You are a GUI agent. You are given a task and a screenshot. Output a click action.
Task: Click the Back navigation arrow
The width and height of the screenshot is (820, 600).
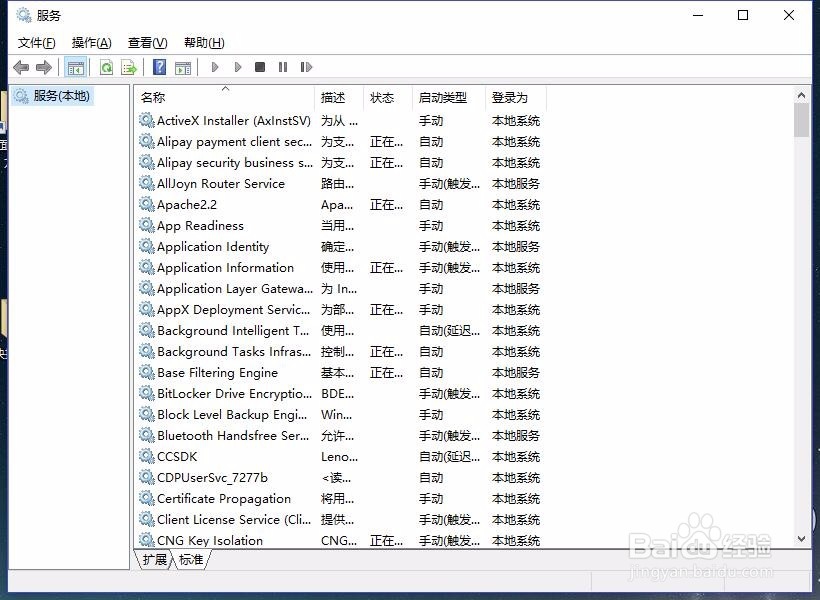click(20, 67)
